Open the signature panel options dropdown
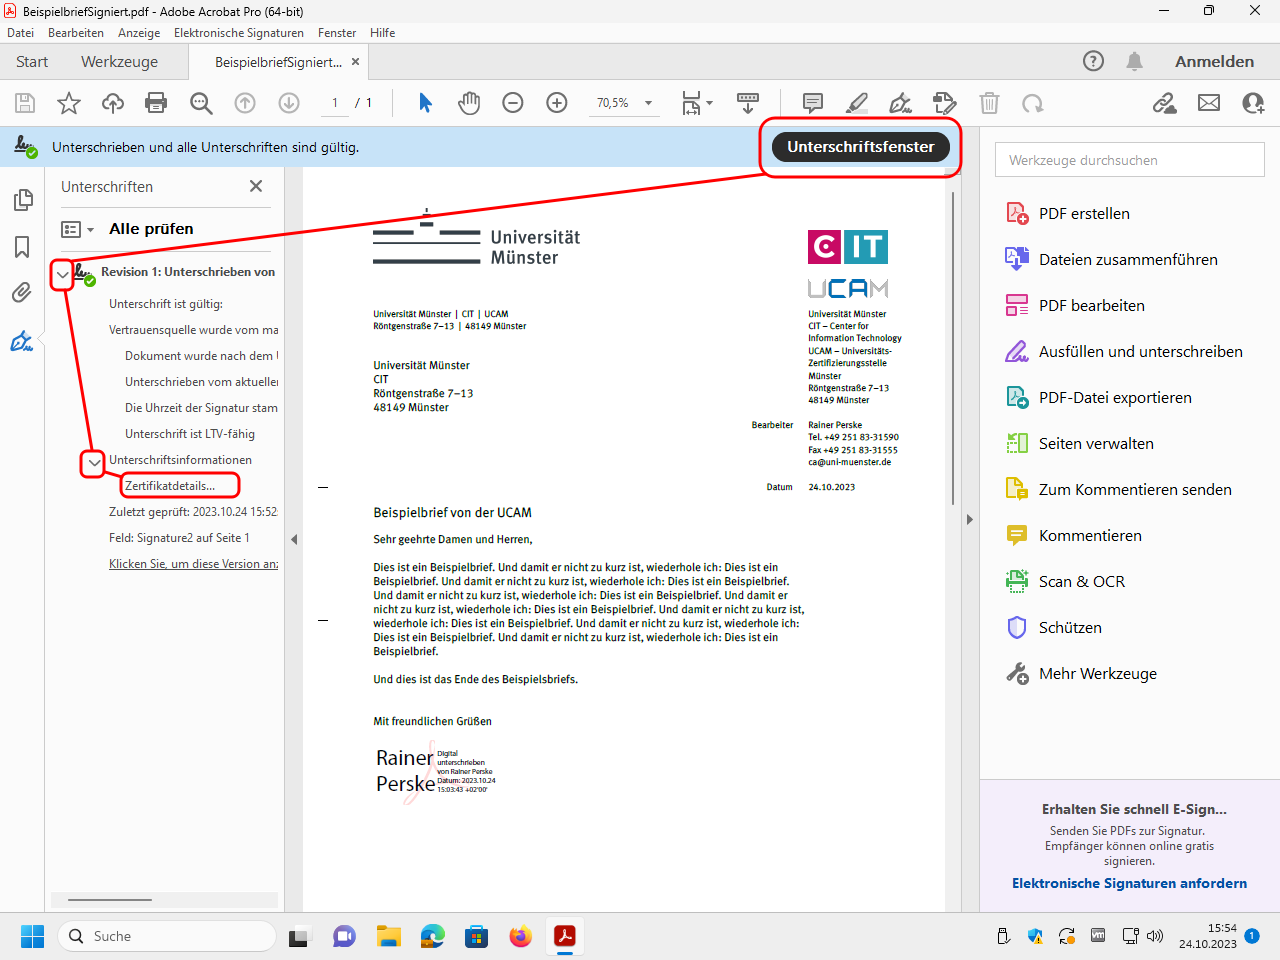1280x960 pixels. coord(78,229)
